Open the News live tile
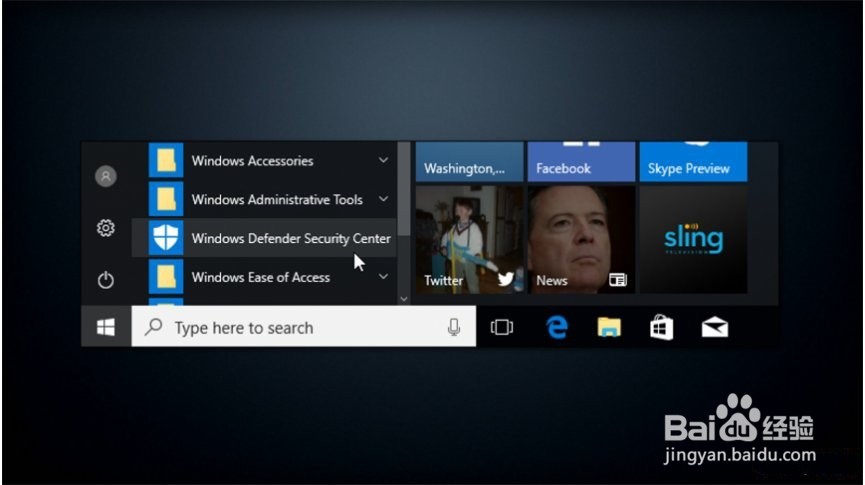Screen dimensions: 865x485 [581, 239]
